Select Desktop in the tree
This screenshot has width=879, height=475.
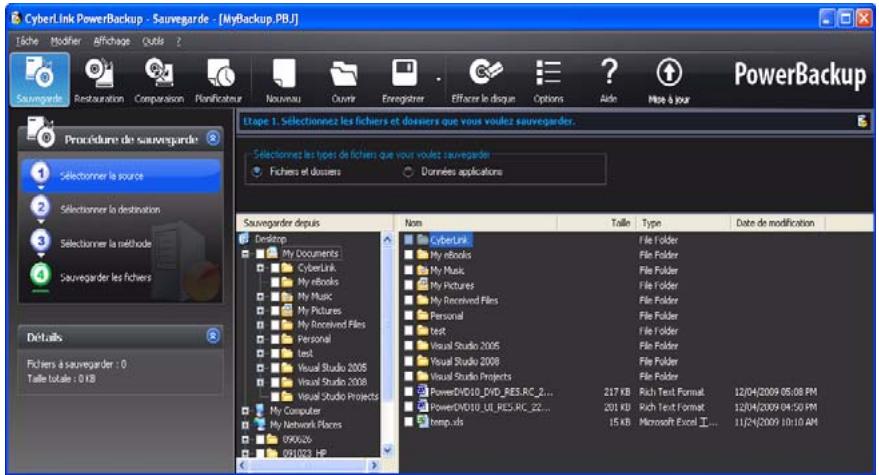[x=270, y=239]
